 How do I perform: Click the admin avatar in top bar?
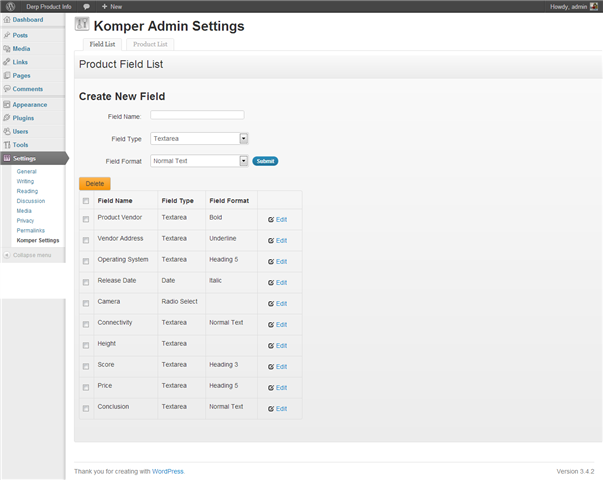[x=594, y=7]
